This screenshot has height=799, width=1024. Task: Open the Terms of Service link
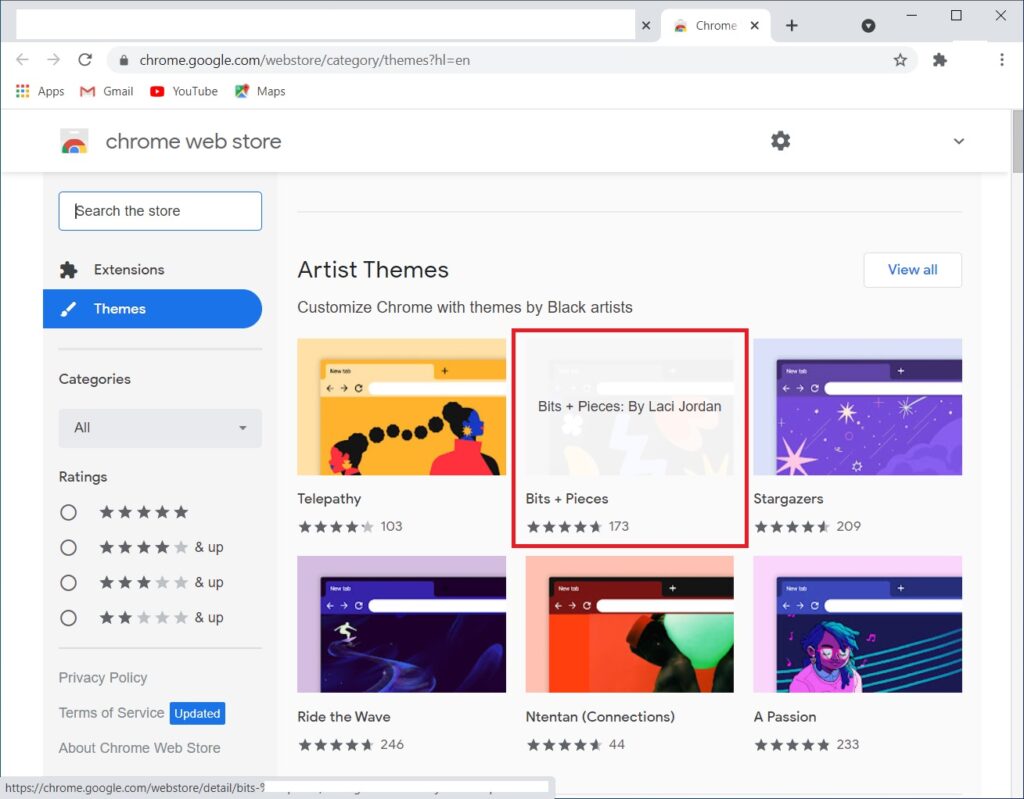click(x=111, y=713)
